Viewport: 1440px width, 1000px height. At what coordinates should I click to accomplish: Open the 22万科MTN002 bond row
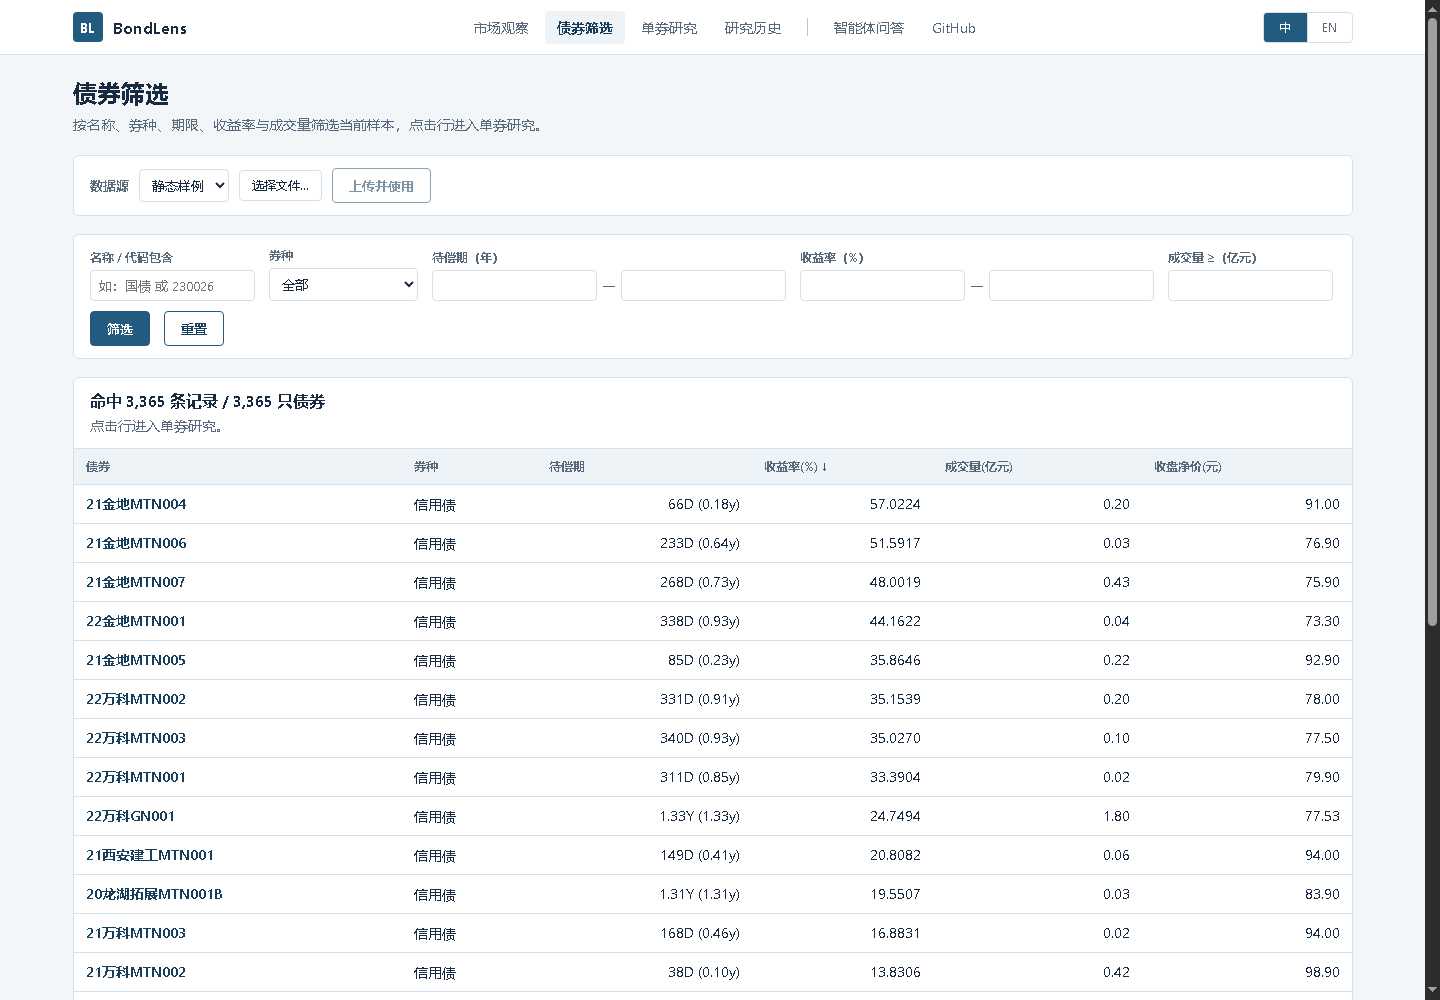point(713,699)
